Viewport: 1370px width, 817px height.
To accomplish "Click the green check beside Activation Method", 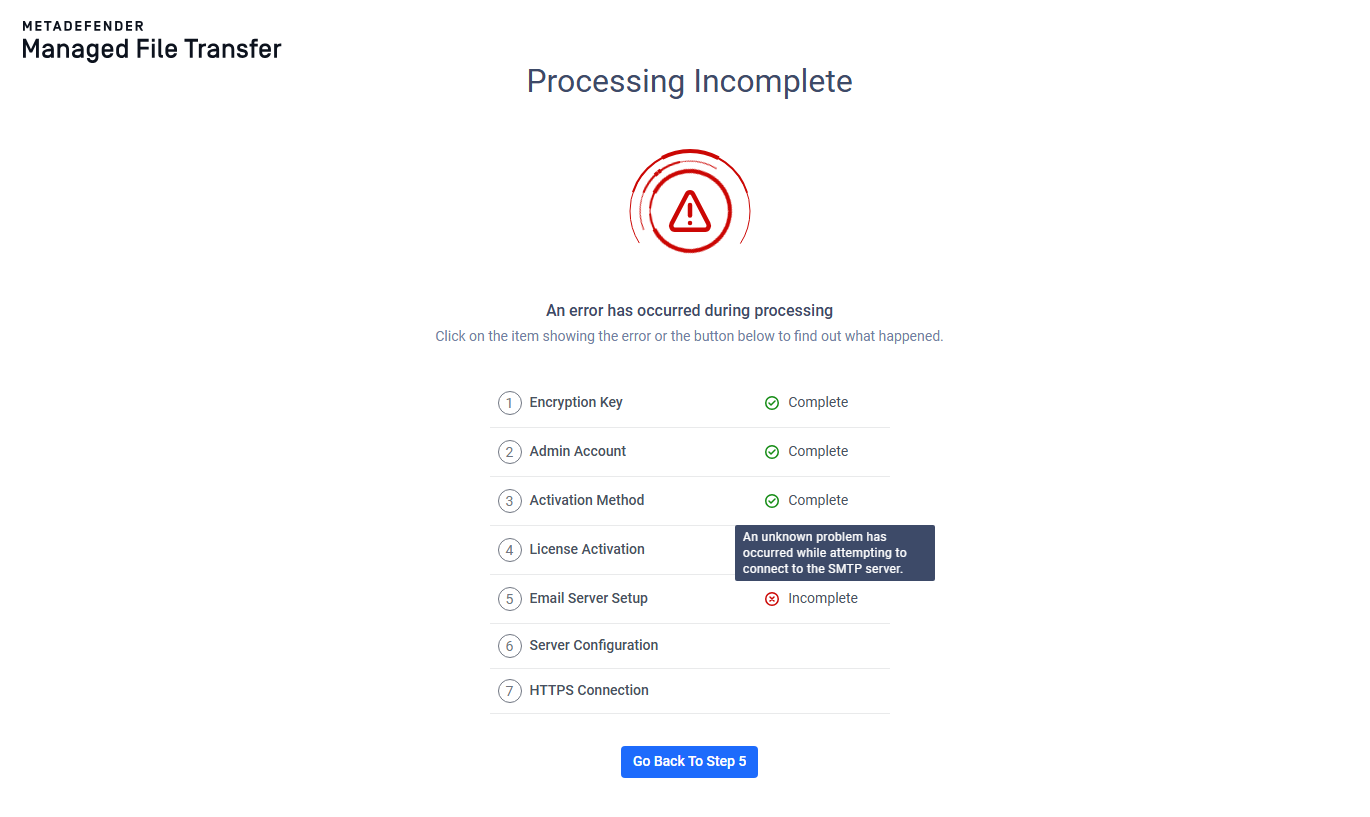I will click(772, 501).
